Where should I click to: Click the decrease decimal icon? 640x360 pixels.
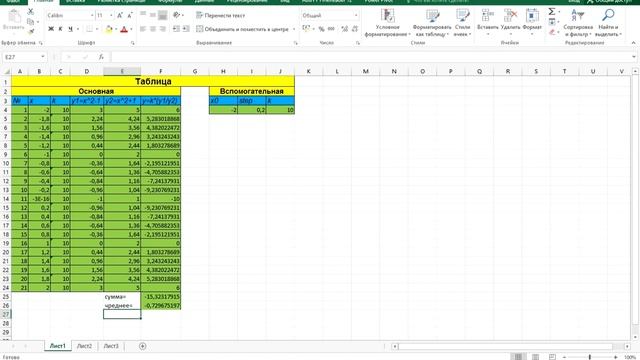355,29
